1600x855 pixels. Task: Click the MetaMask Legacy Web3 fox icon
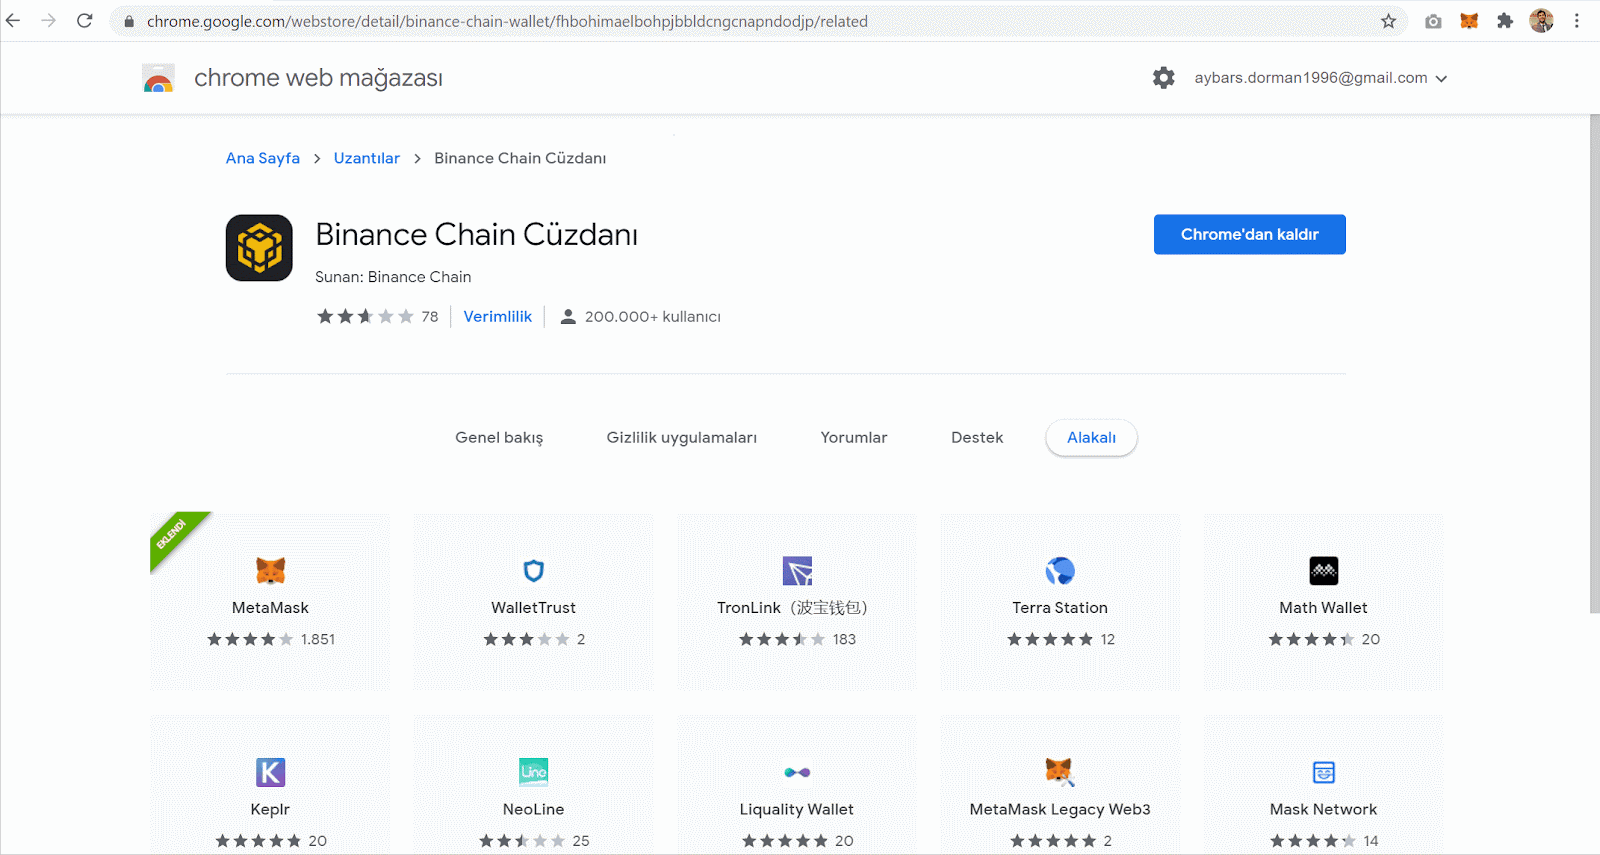tap(1060, 772)
